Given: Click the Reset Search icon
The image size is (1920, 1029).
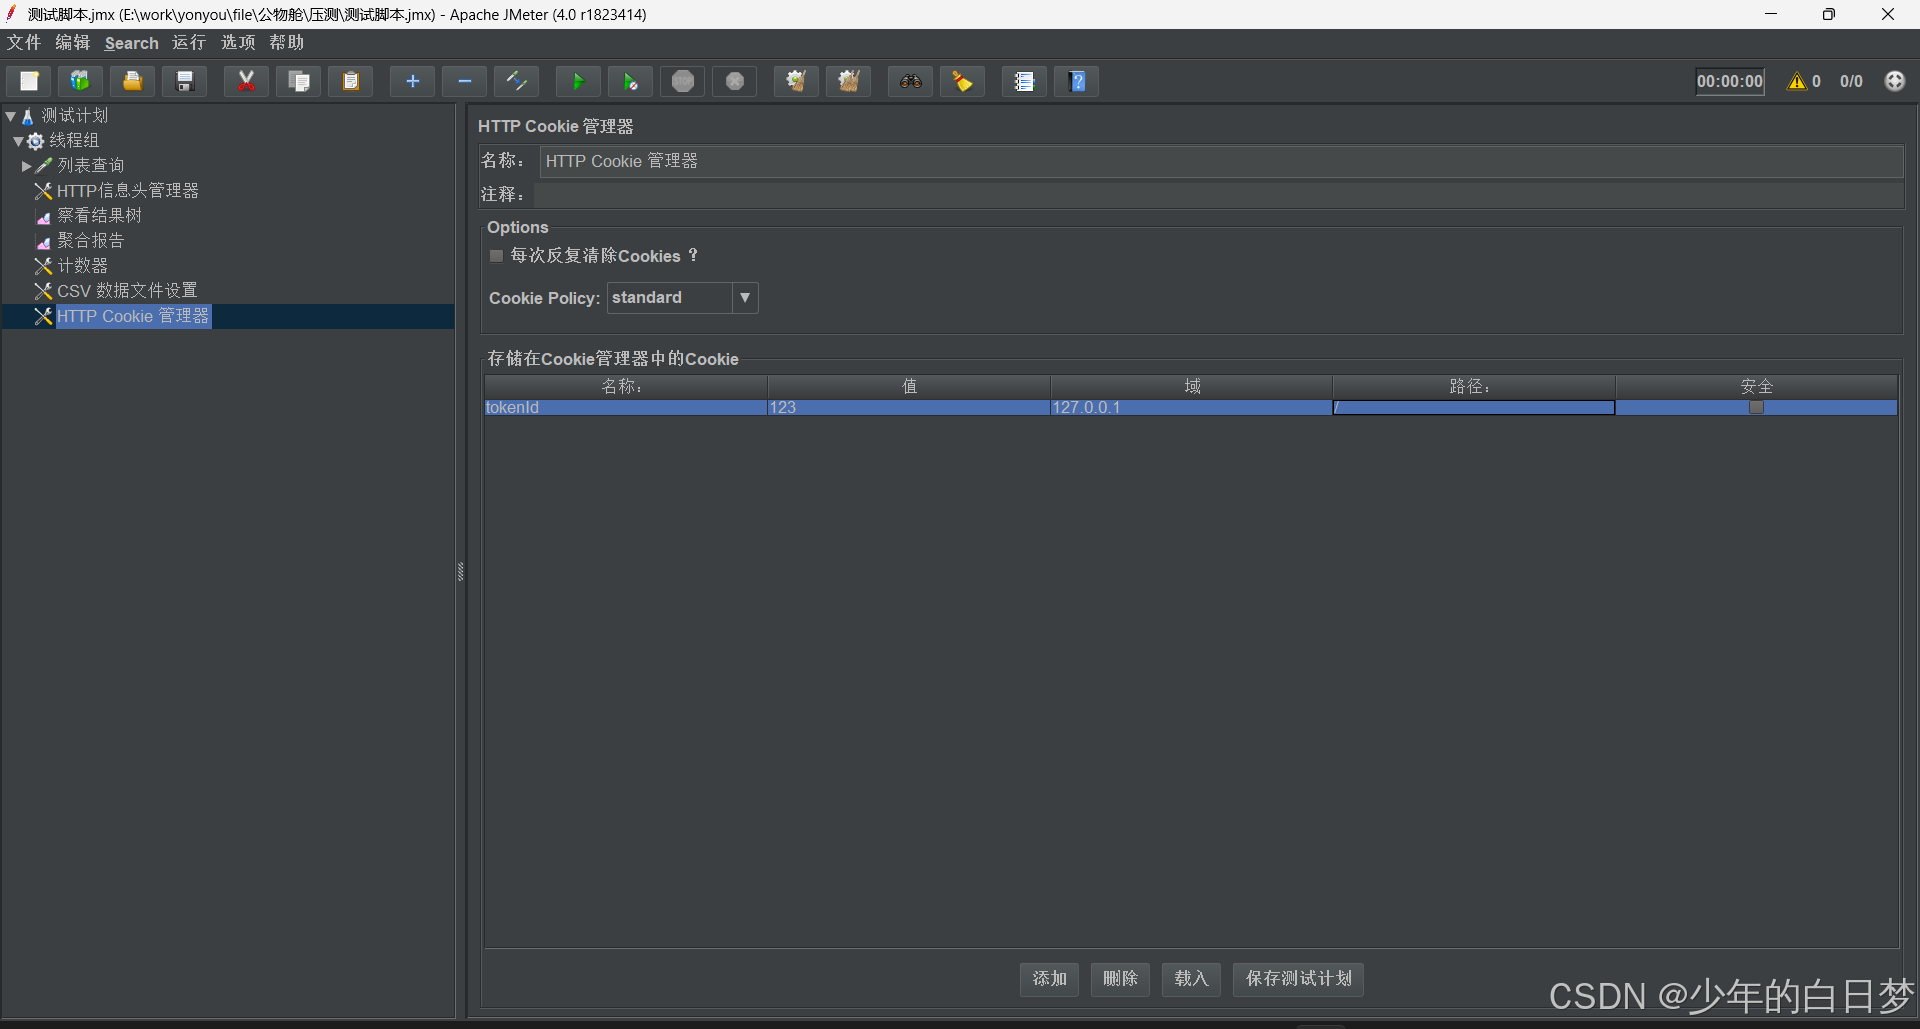Looking at the screenshot, I should (x=962, y=81).
